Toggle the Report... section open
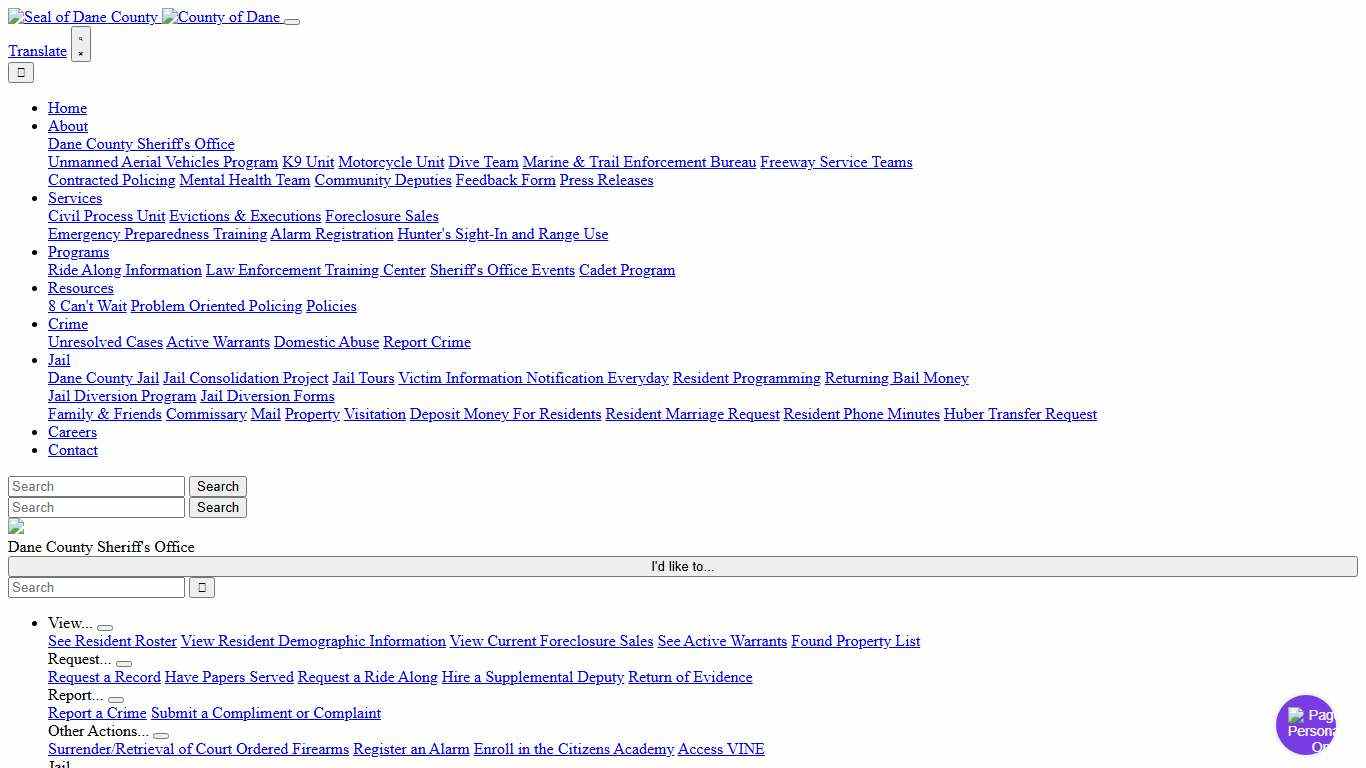This screenshot has width=1366, height=768. click(116, 699)
